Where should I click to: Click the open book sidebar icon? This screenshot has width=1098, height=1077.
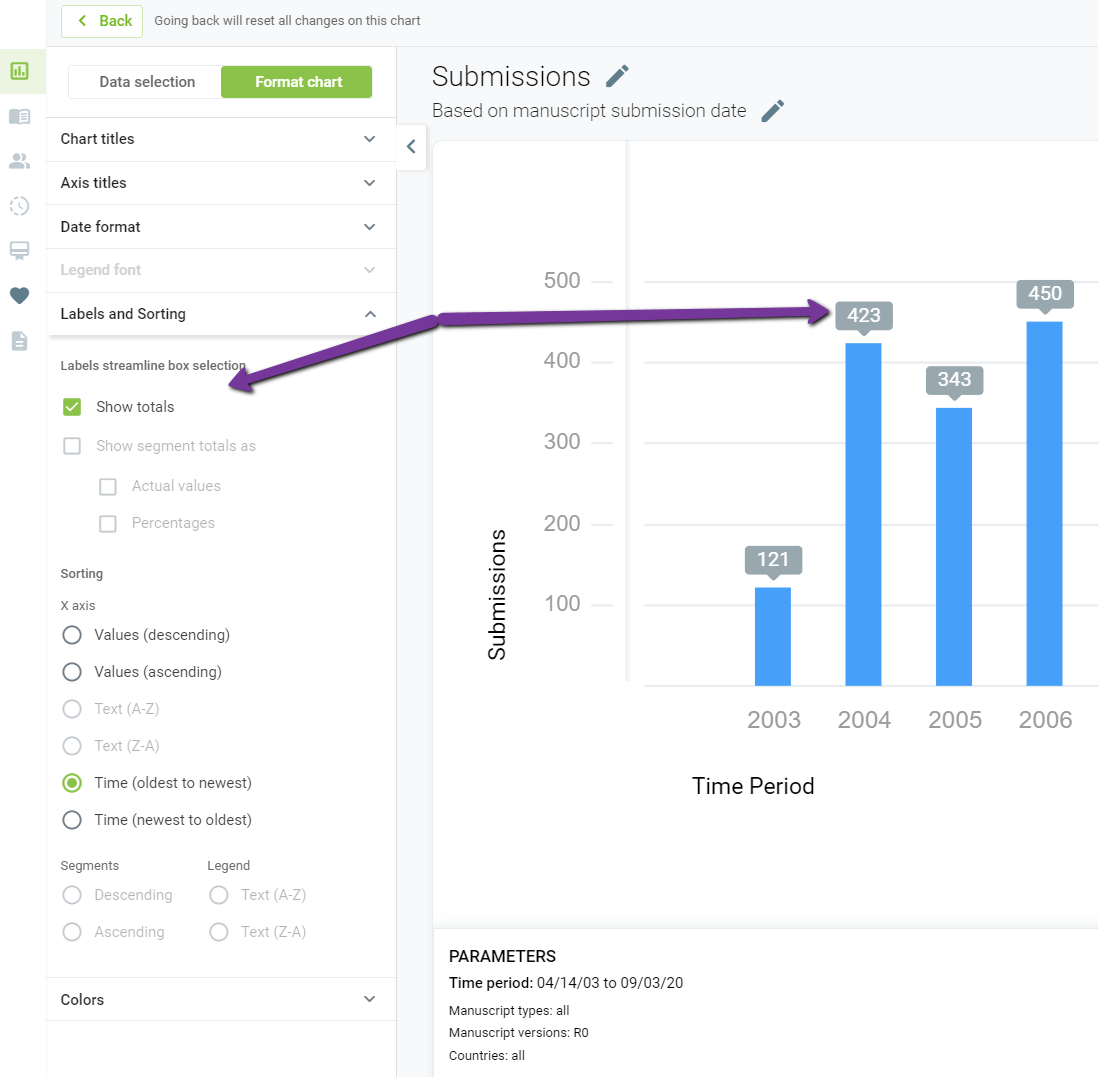[x=20, y=116]
